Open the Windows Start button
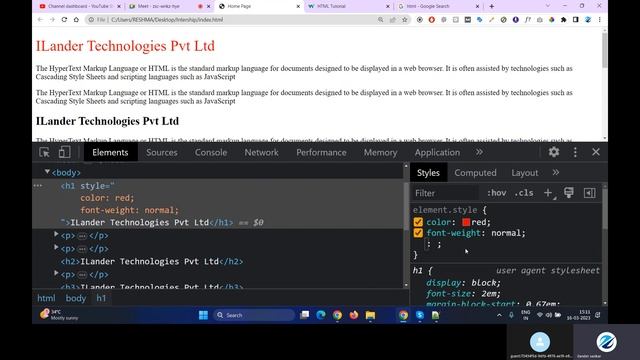Screen dimensions: 640x360 (203, 315)
